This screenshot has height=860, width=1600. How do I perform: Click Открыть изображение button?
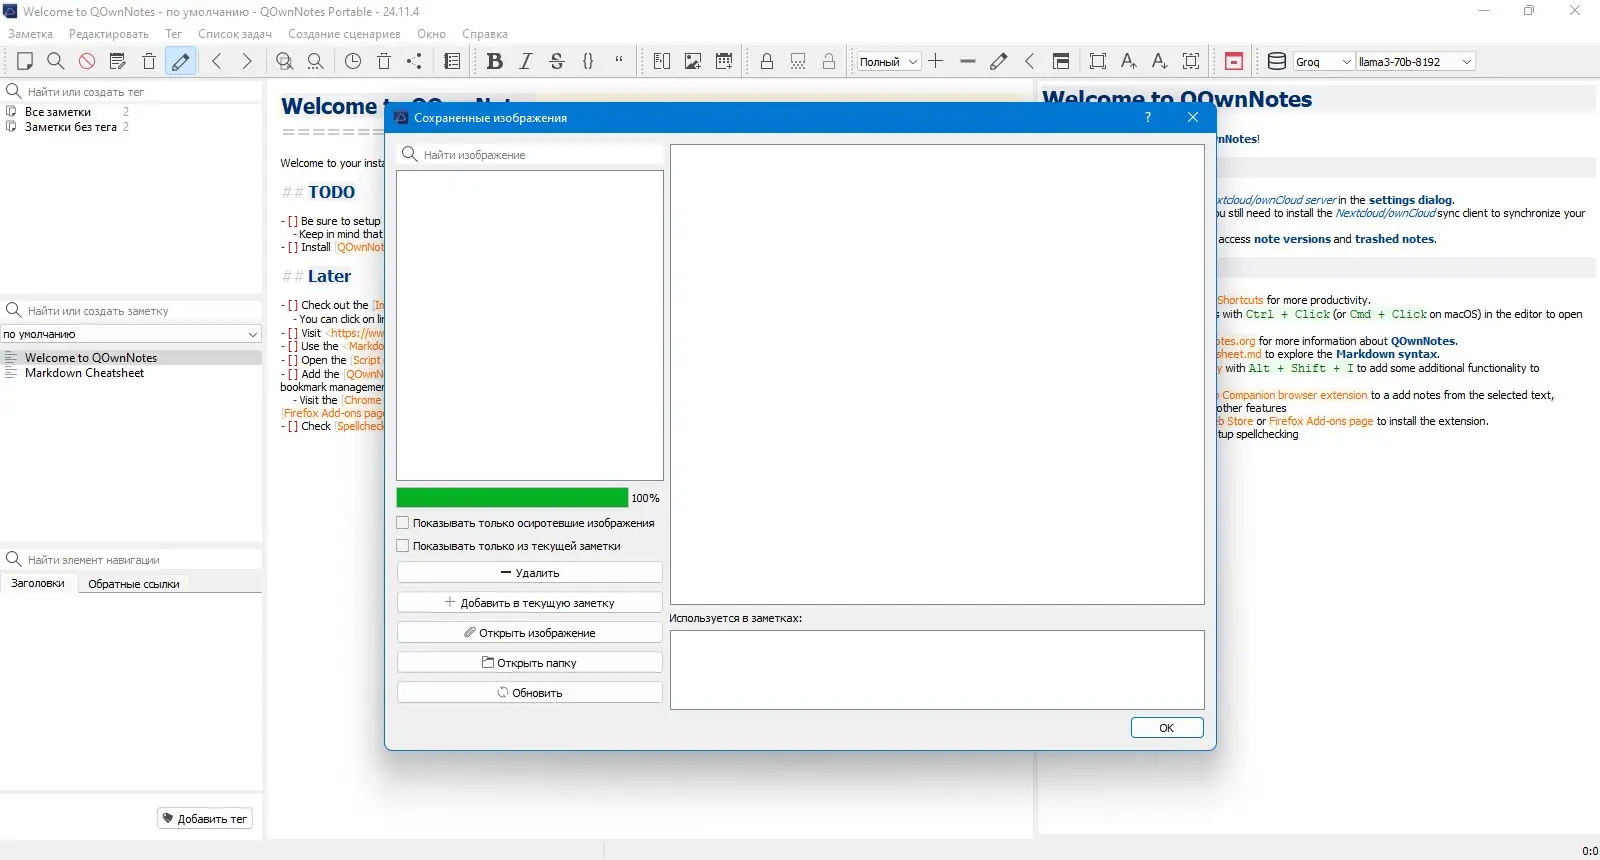click(x=530, y=633)
